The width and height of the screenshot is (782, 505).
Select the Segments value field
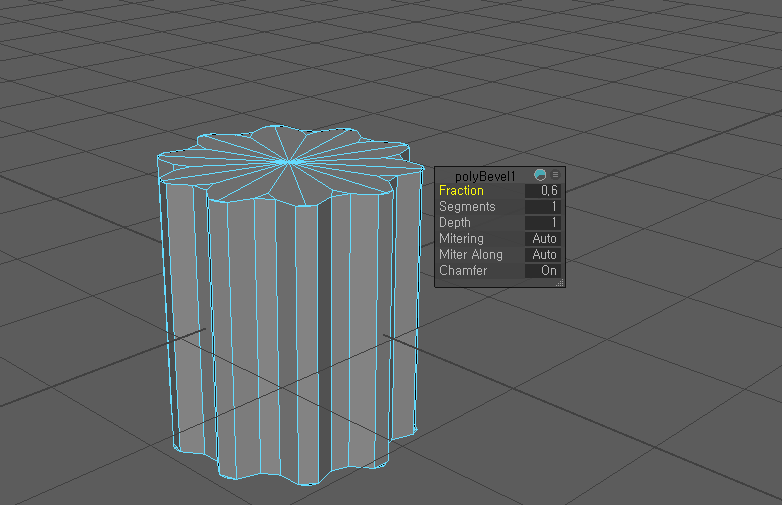pos(543,206)
